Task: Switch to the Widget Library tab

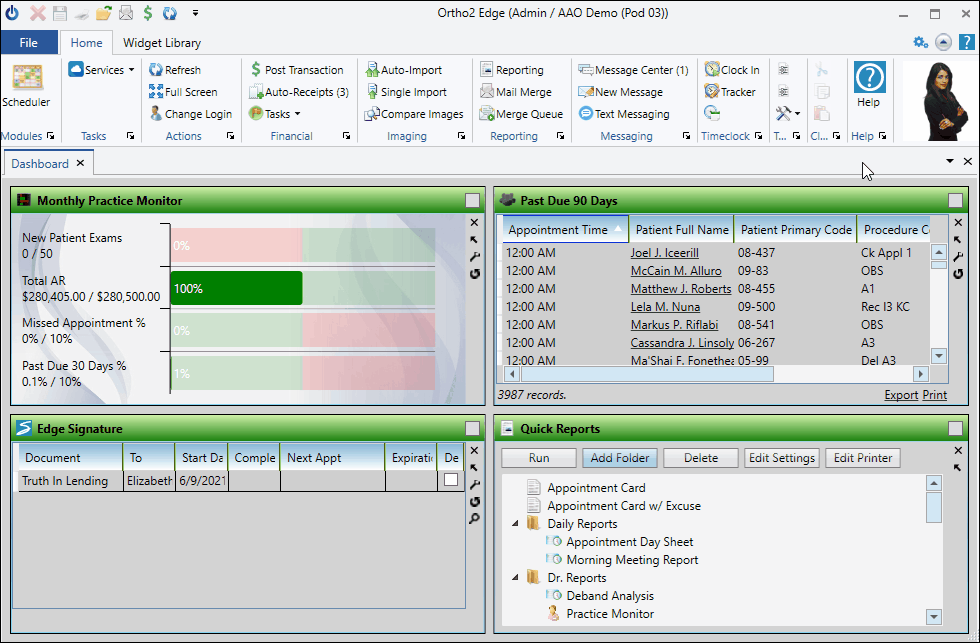Action: pos(161,43)
